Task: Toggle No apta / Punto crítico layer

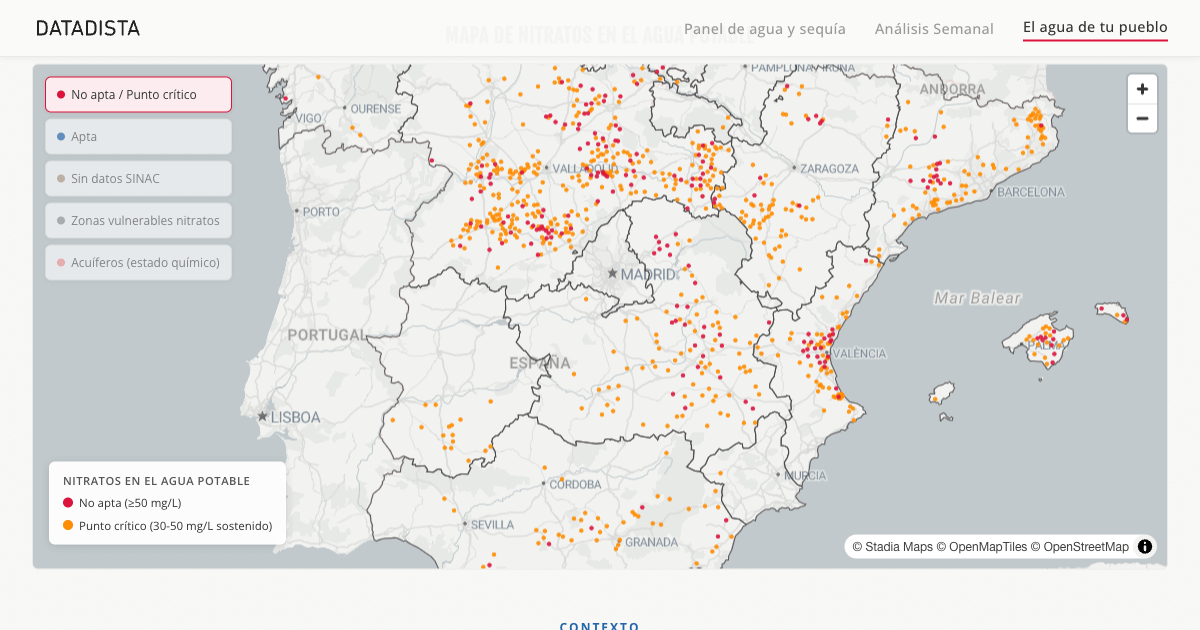Action: (138, 94)
